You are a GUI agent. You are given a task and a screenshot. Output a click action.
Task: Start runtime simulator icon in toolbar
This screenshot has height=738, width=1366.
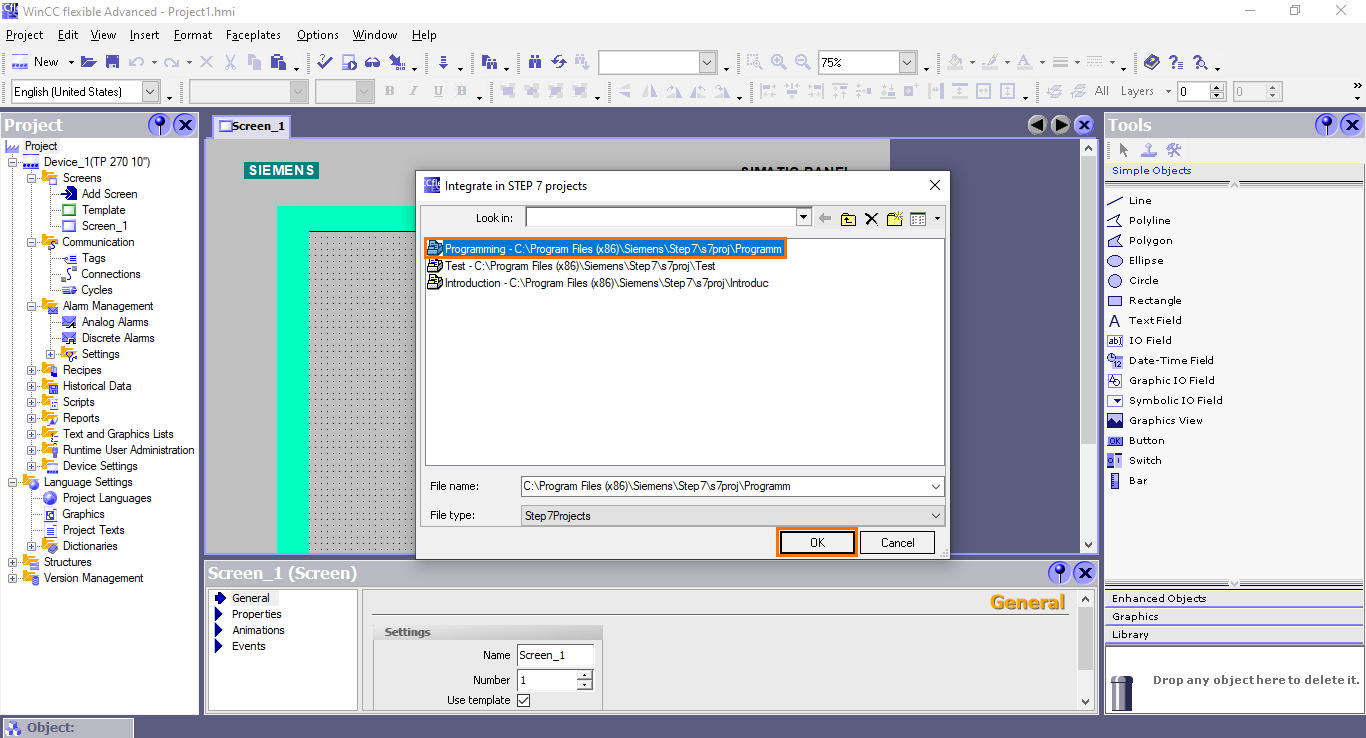349,62
